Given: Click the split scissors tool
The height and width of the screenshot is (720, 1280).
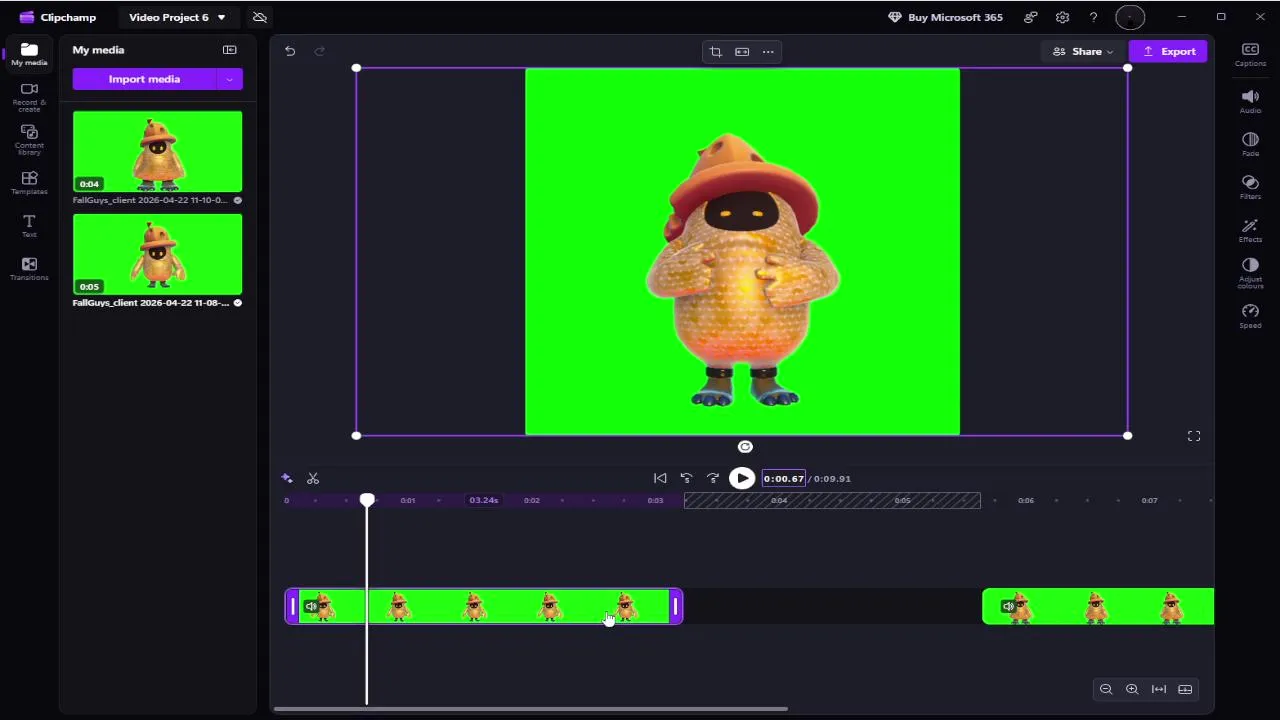Looking at the screenshot, I should click(x=313, y=479).
